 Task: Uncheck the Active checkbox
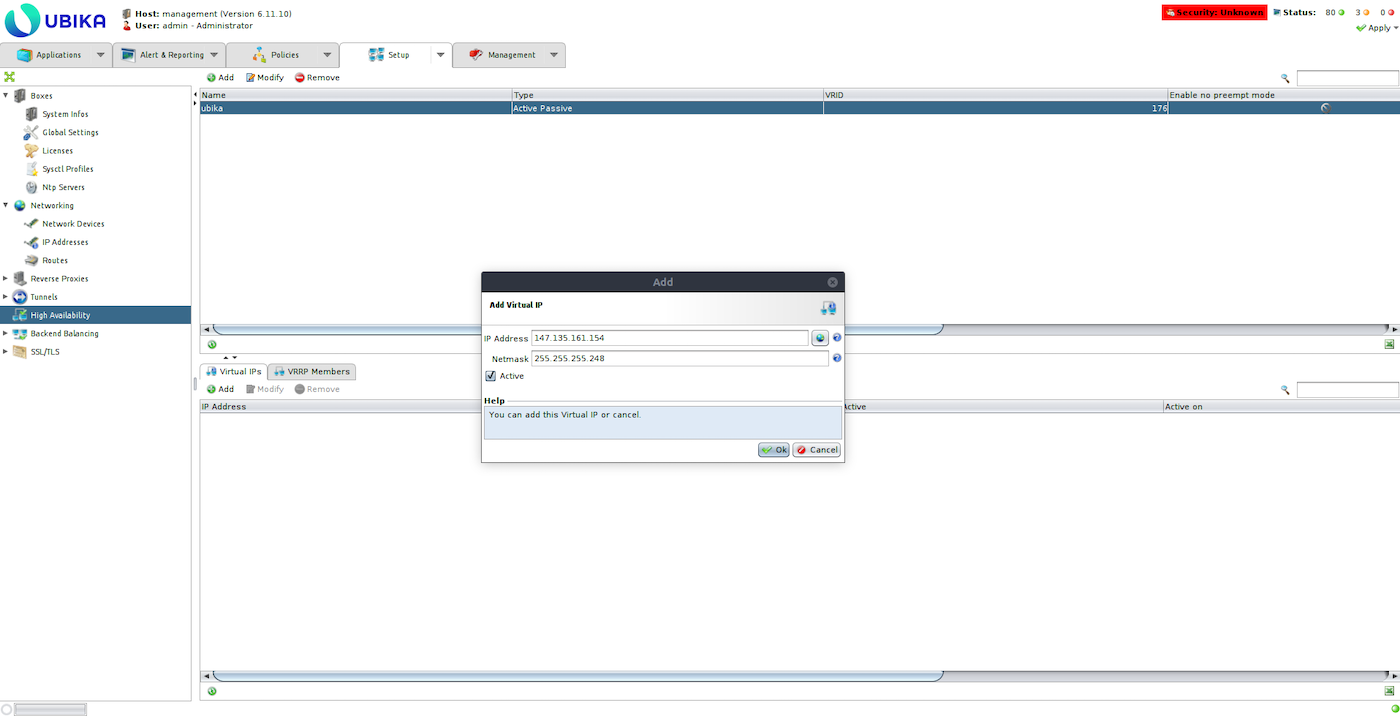click(490, 376)
